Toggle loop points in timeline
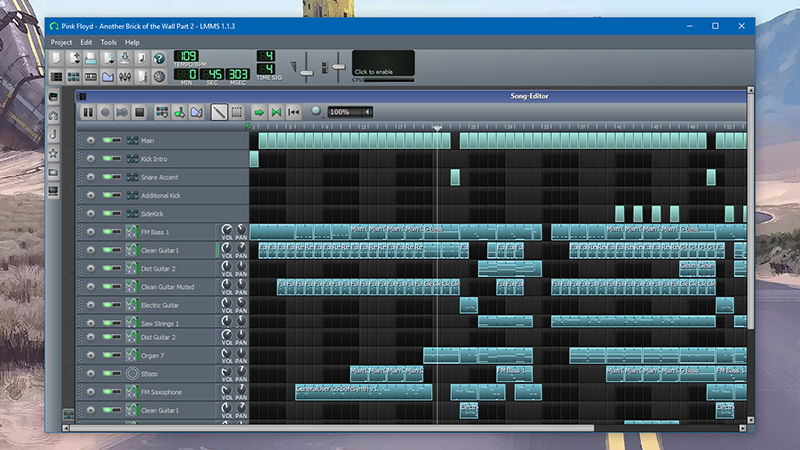Screen dimensions: 800x450 (x=276, y=112)
